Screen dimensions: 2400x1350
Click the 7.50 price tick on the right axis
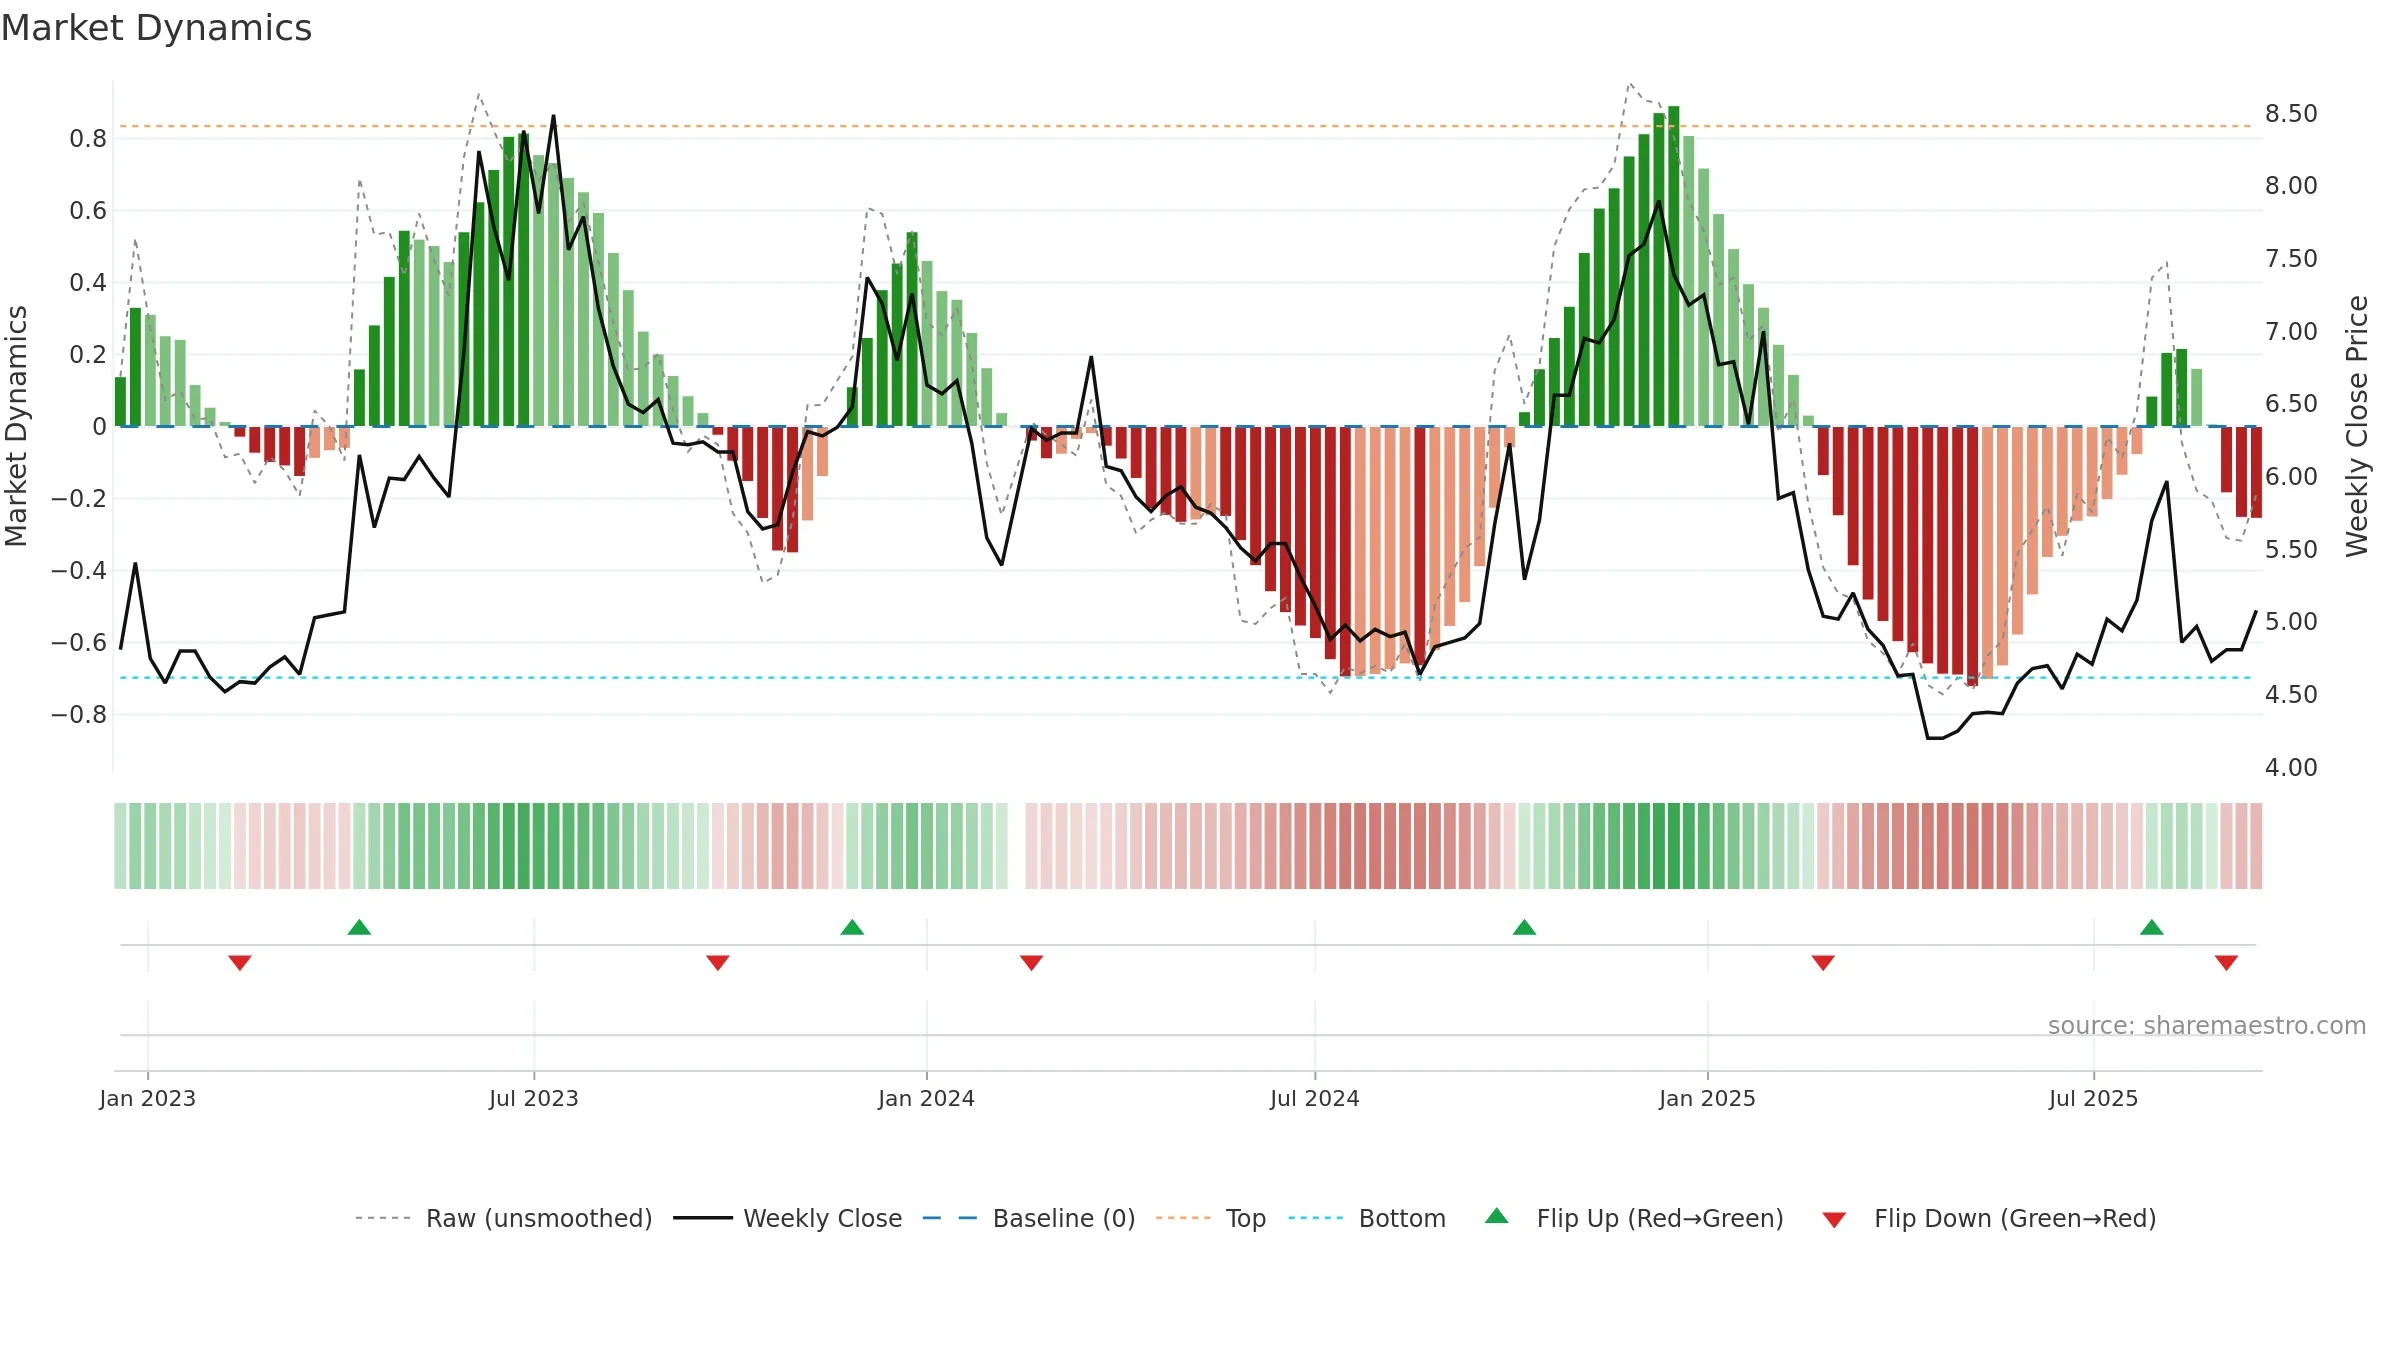pyautogui.click(x=2291, y=259)
